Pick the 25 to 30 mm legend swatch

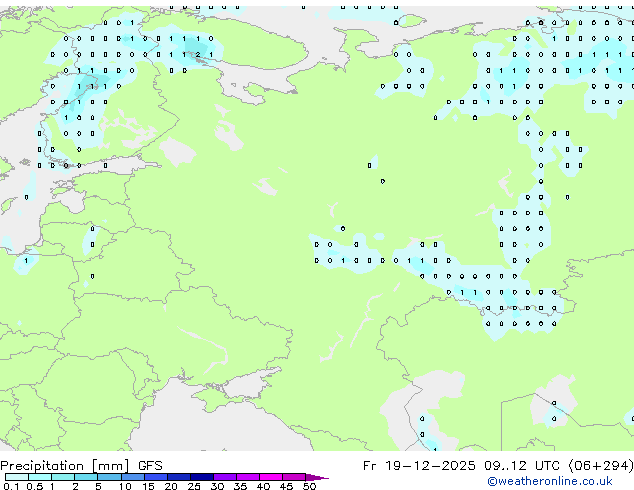(x=202, y=477)
